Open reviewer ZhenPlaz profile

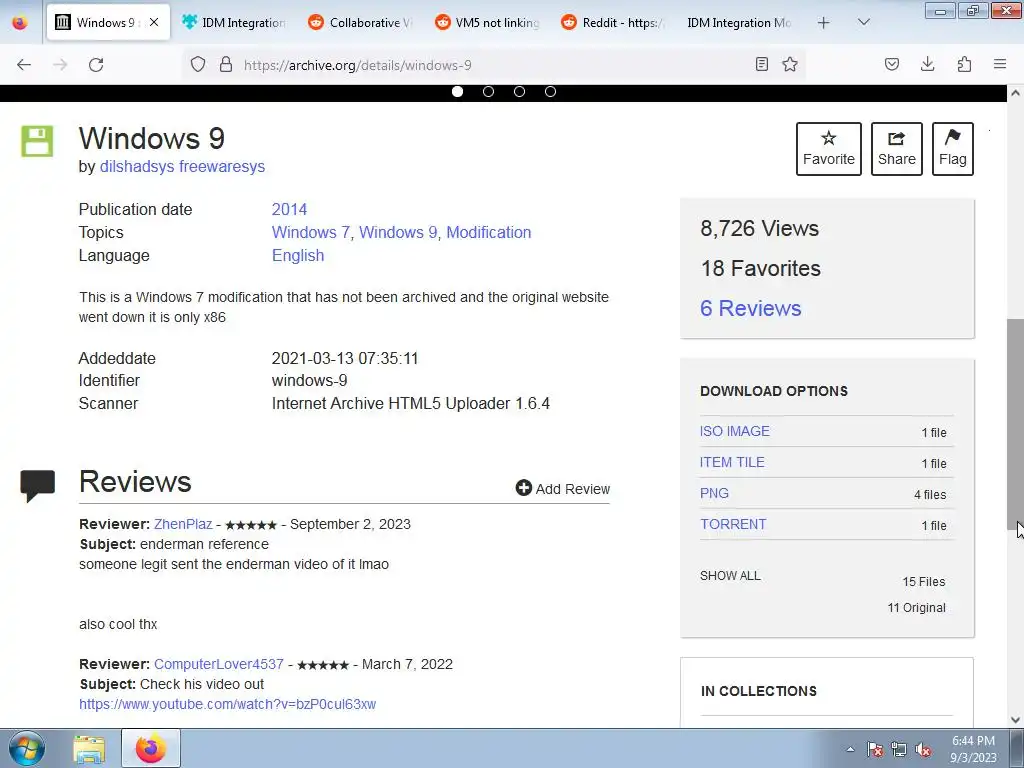coord(183,524)
